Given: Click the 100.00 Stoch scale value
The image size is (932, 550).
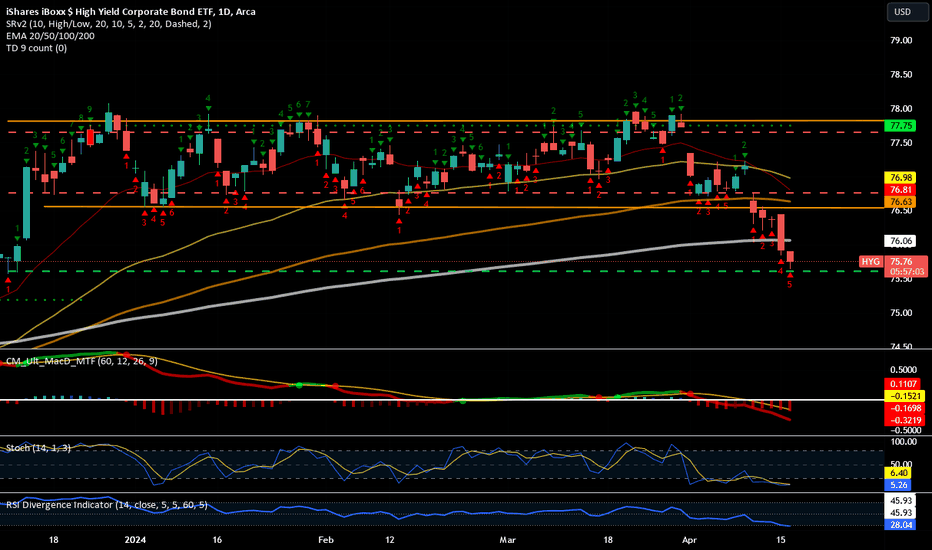Looking at the screenshot, I should [x=903, y=442].
